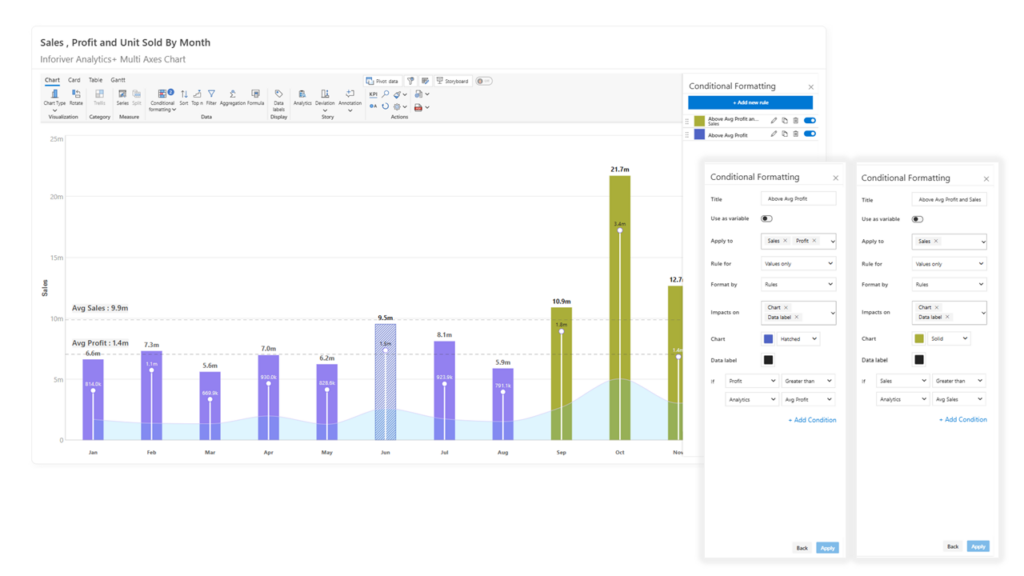Image resolution: width=1024 pixels, height=576 pixels.
Task: Expand 'Rule for' dropdown in Above Avg Profit and Sales panel
Action: [x=949, y=264]
